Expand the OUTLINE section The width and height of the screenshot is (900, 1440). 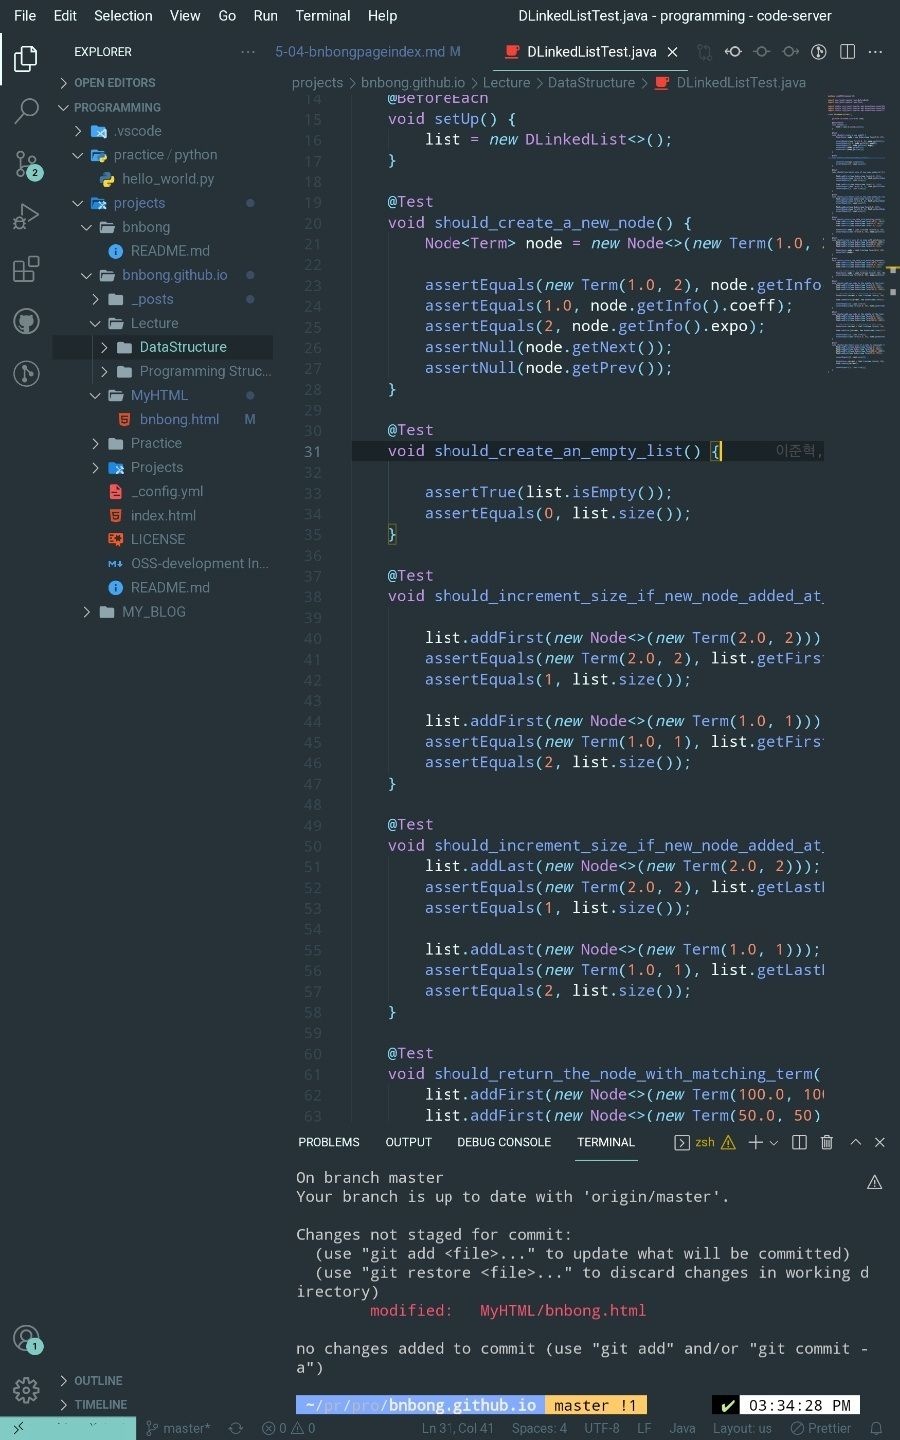[x=163, y=1381]
